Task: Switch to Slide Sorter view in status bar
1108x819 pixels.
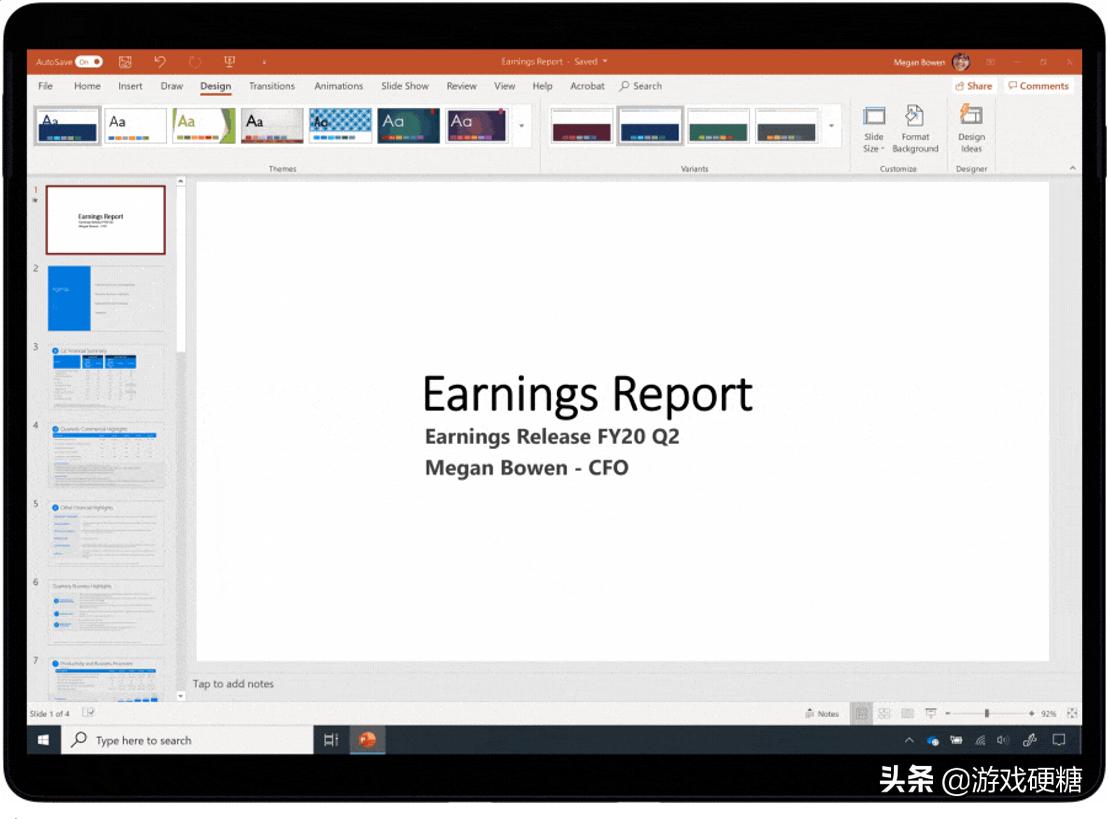Action: [884, 712]
